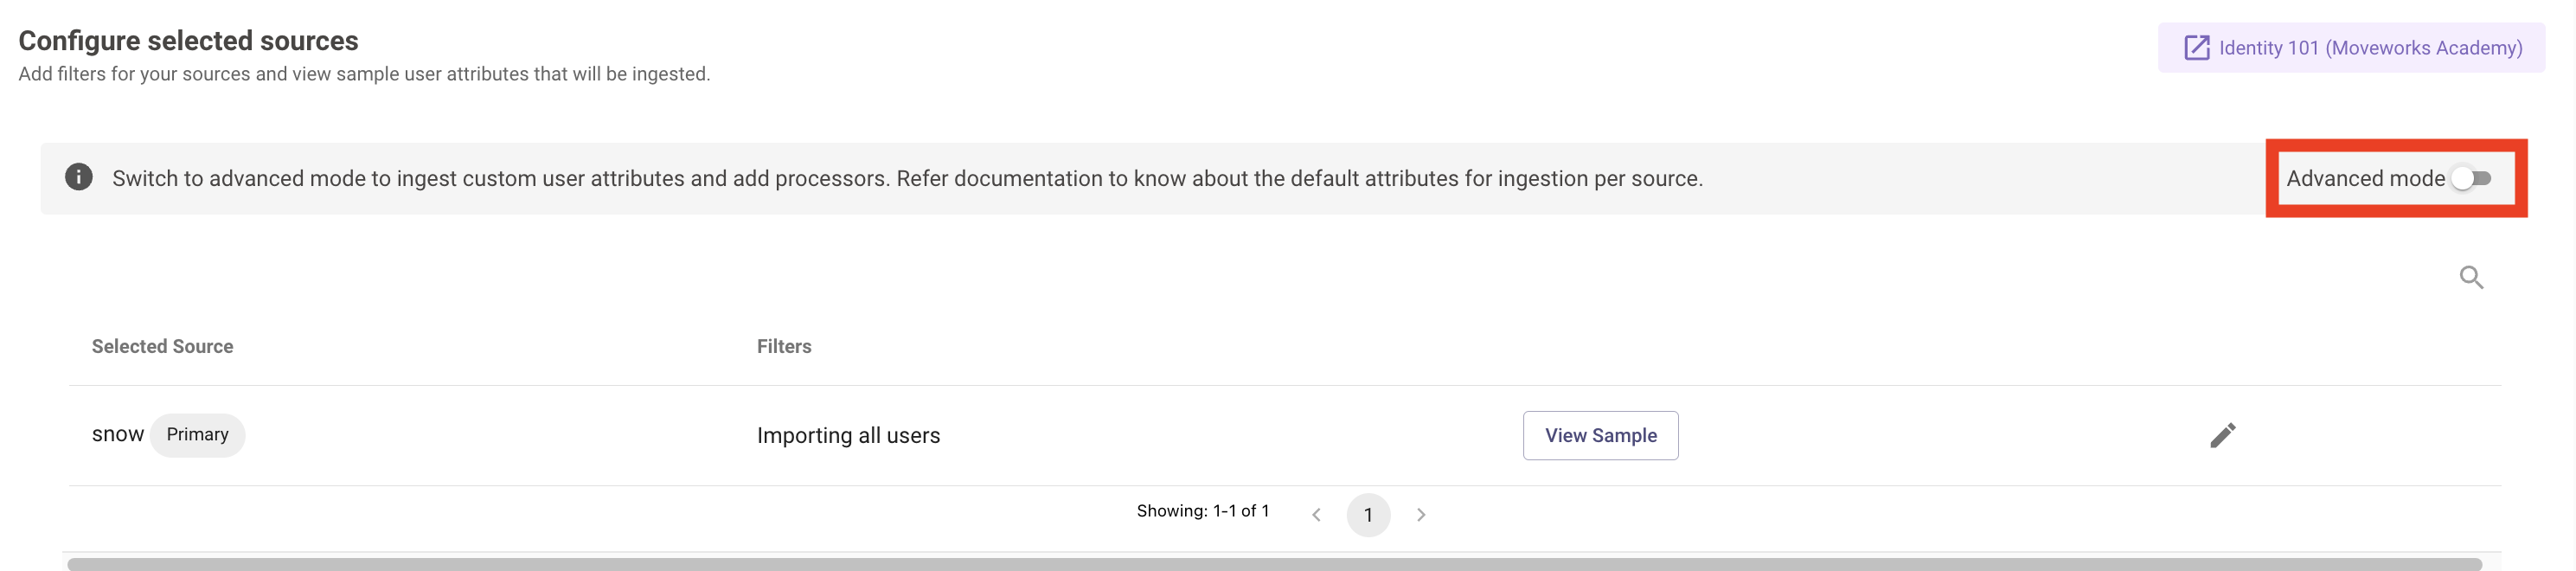Click the Importing all users filter text
This screenshot has height=571, width=2576.
(x=848, y=435)
